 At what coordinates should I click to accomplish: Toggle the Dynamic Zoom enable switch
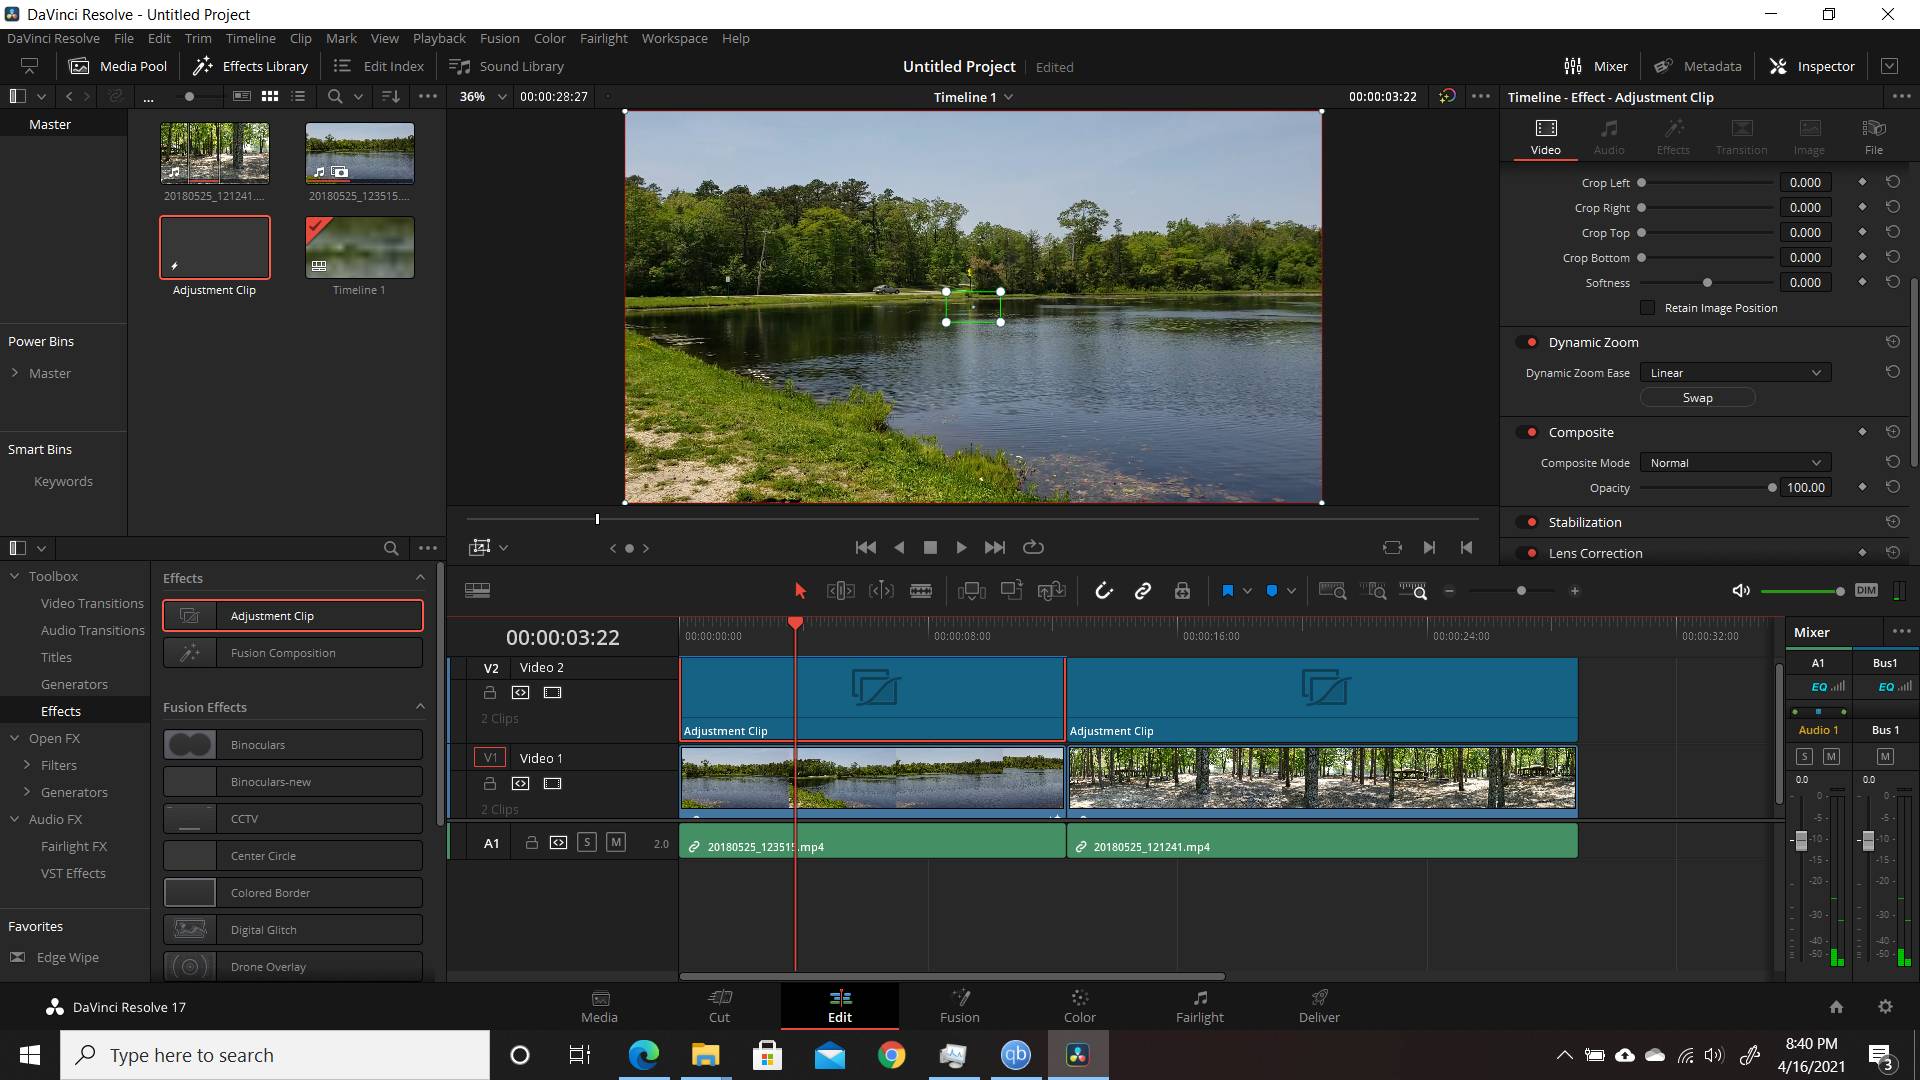pyautogui.click(x=1528, y=342)
